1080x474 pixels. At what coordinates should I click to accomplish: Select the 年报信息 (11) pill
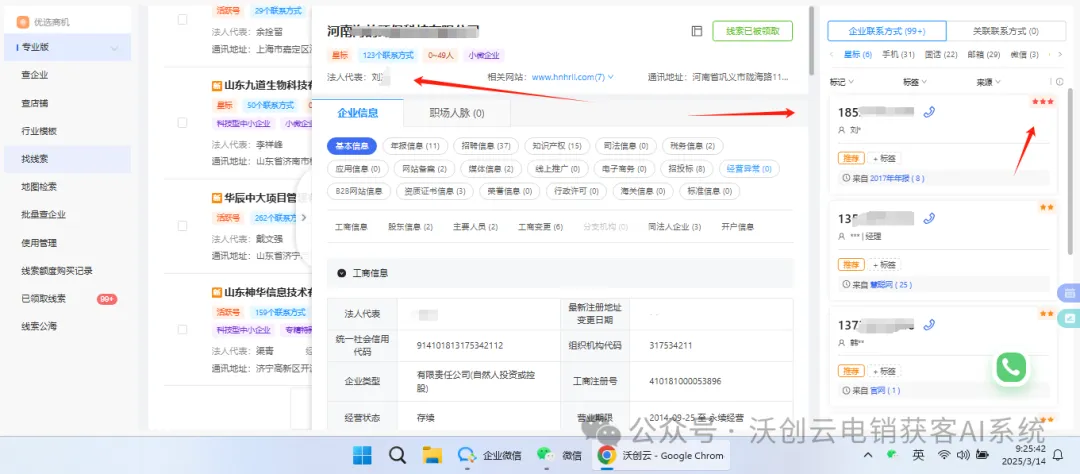(415, 146)
